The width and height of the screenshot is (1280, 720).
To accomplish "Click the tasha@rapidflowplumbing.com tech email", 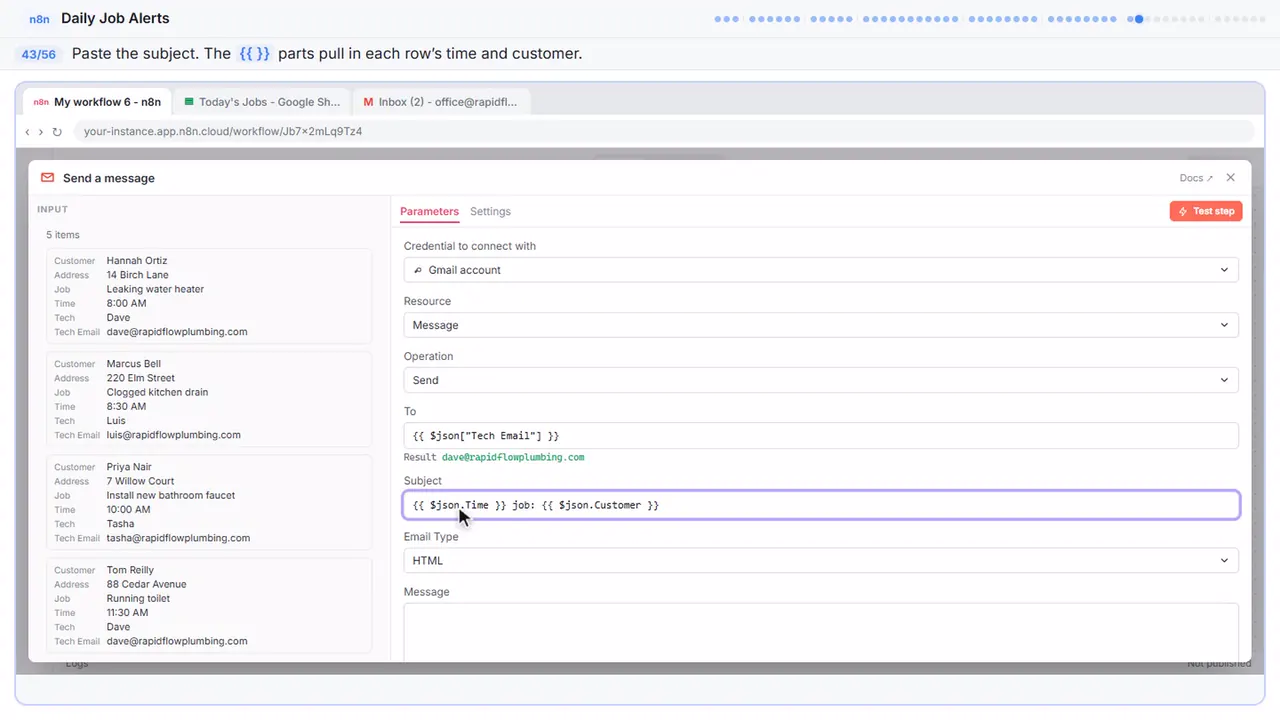I will pos(178,538).
